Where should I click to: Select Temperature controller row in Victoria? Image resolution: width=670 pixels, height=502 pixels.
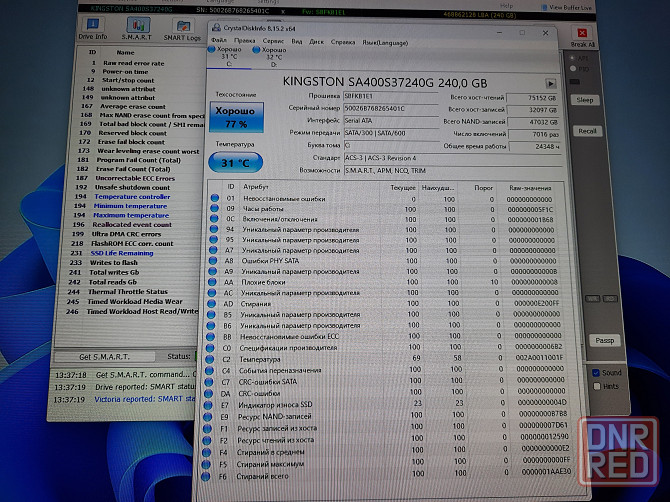(x=132, y=197)
